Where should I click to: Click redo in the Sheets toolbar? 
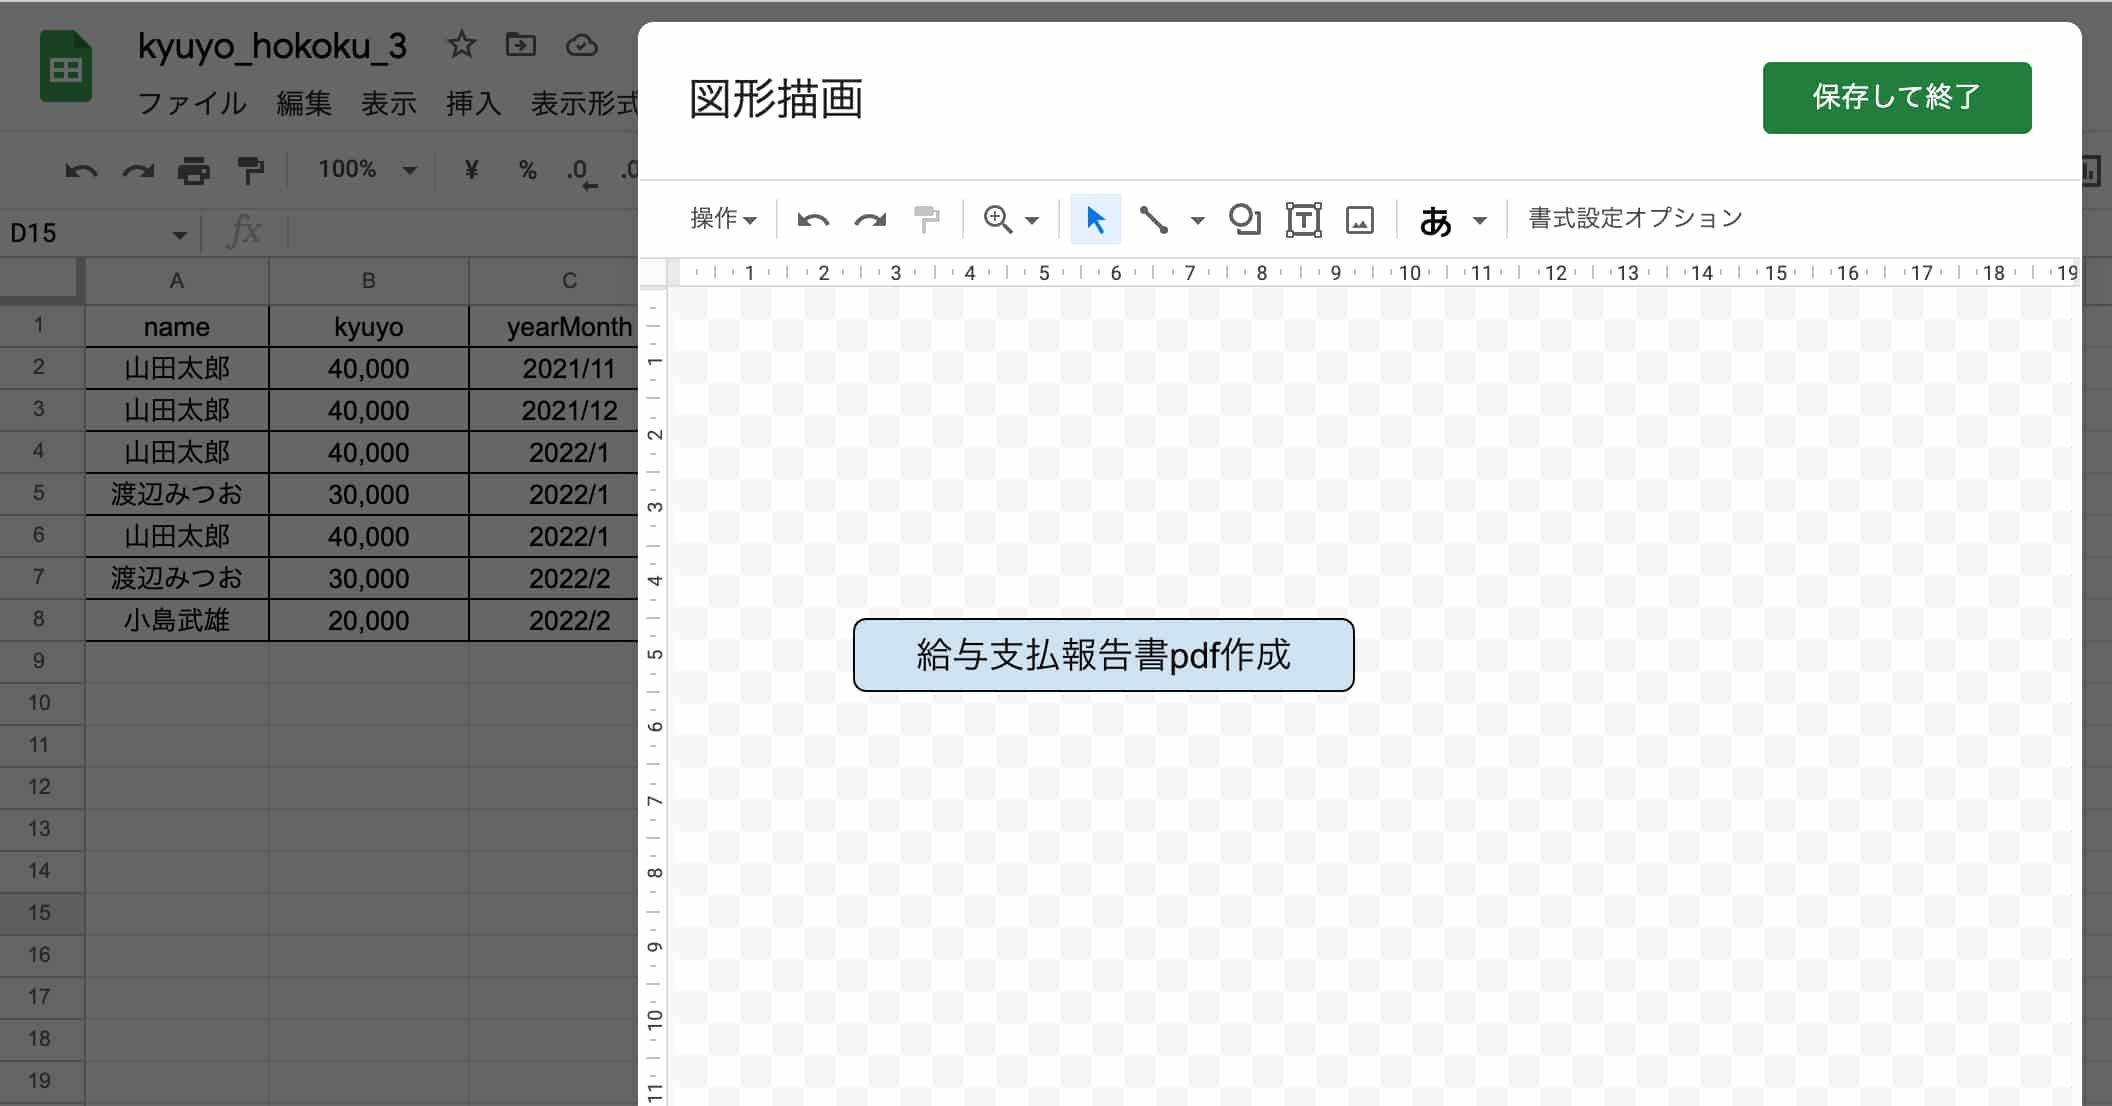click(138, 170)
